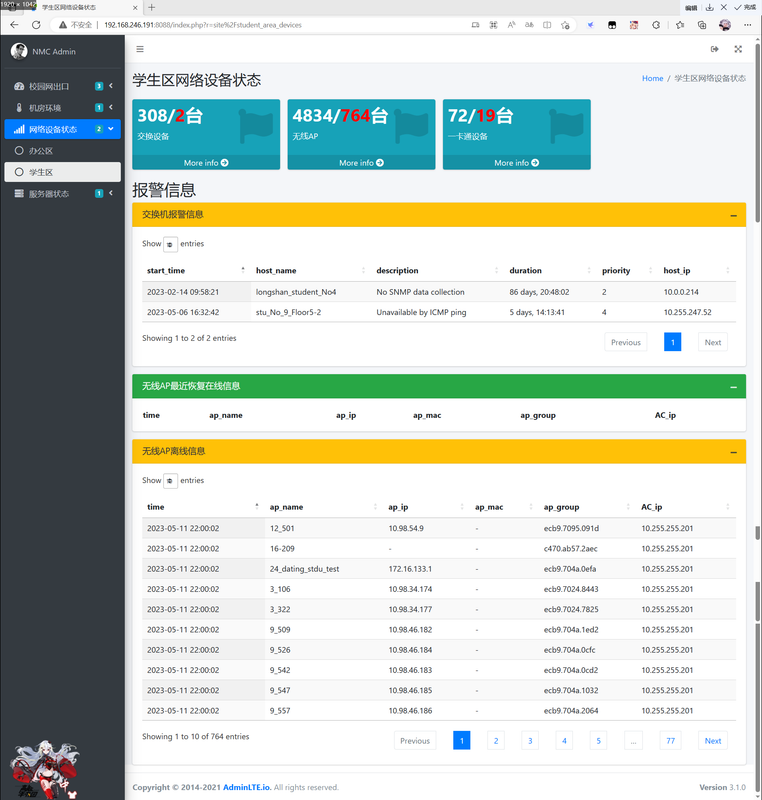Viewport: 762px width, 800px height.
Task: Select the 学生区 circle menu option
Action: click(19, 172)
